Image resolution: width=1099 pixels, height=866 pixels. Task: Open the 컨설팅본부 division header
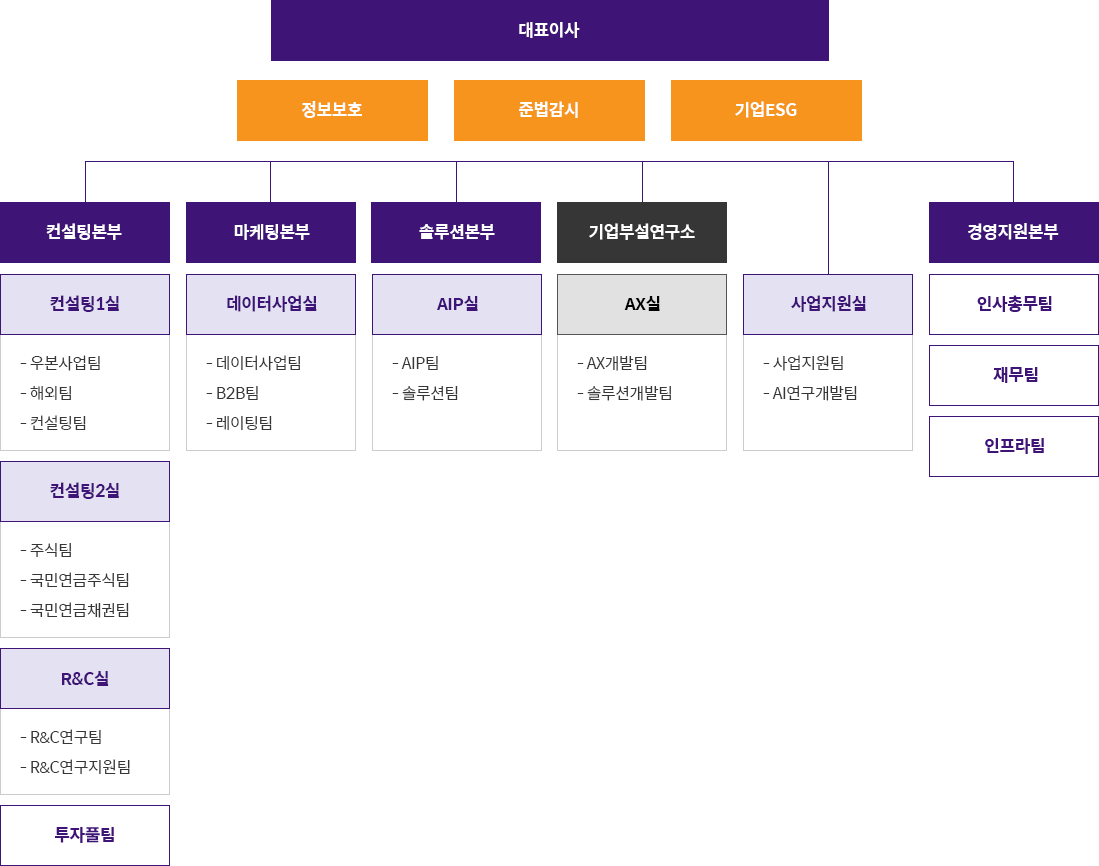[x=85, y=232]
